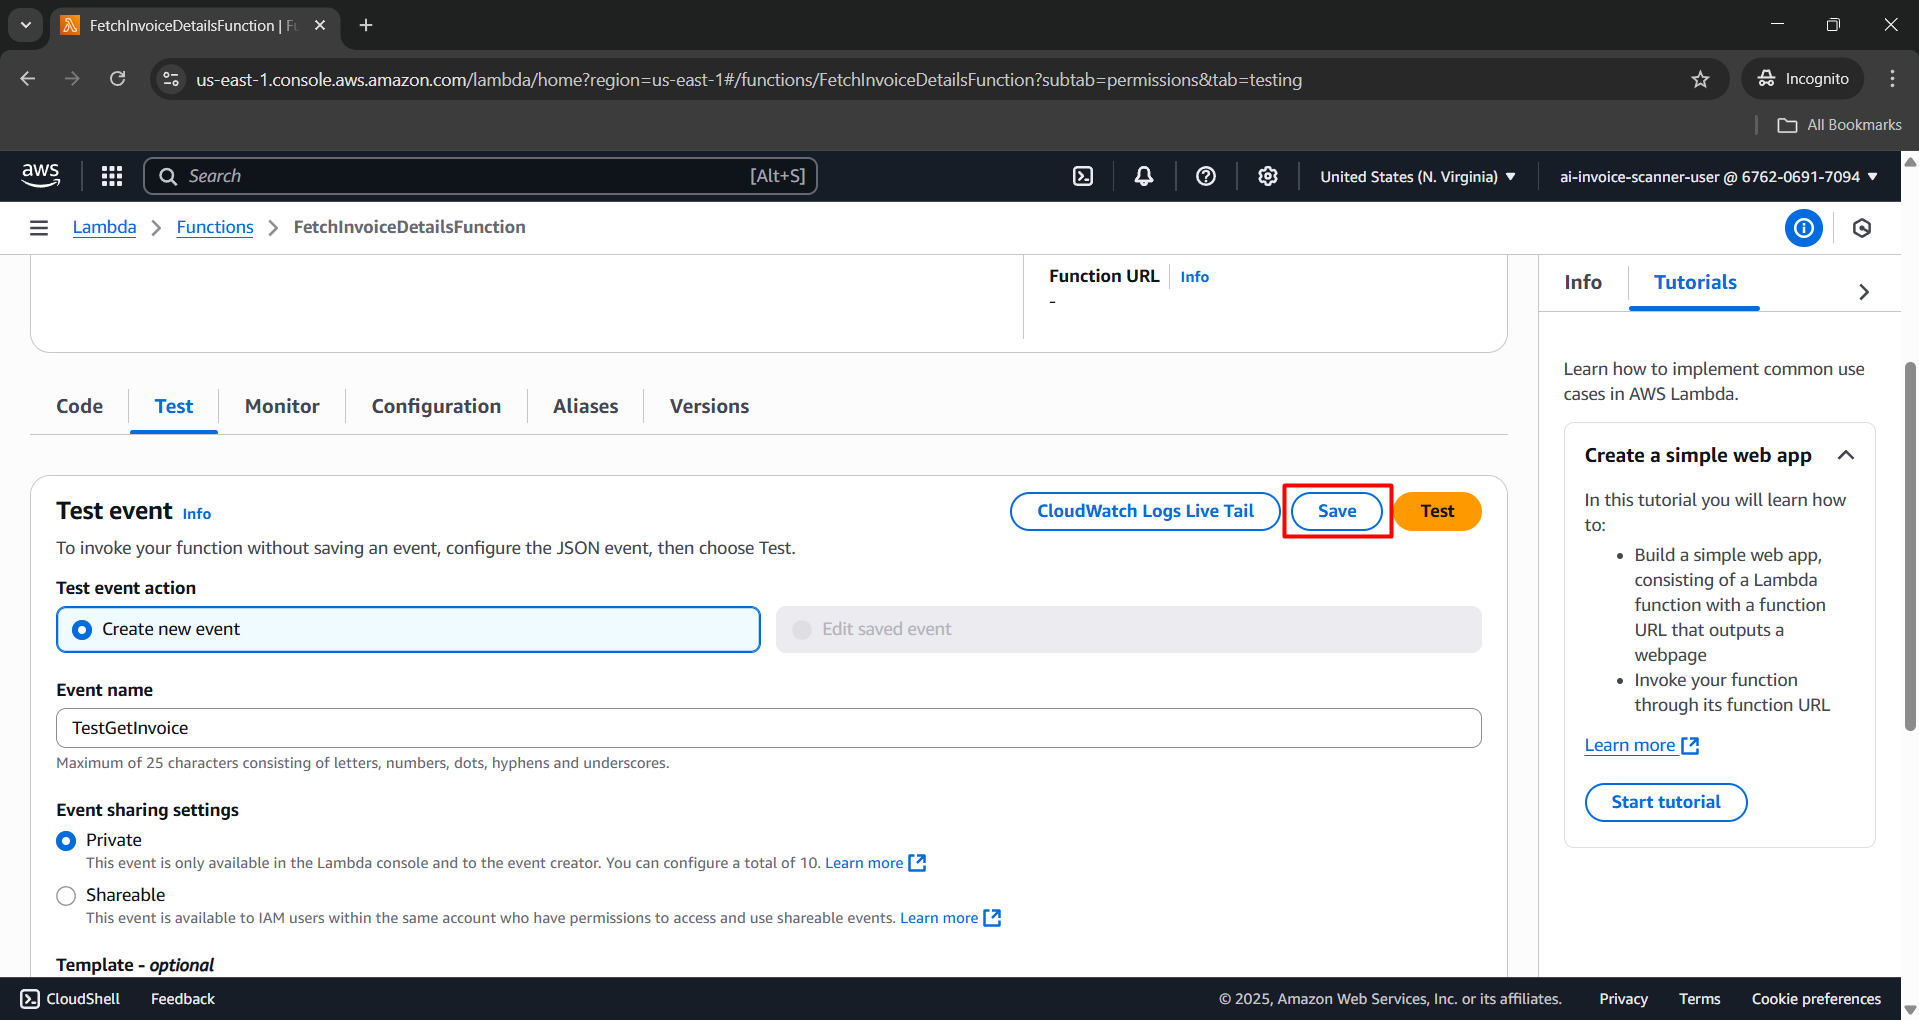Collapse the Create a simple web app section
Viewport: 1919px width, 1020px height.
pyautogui.click(x=1846, y=456)
